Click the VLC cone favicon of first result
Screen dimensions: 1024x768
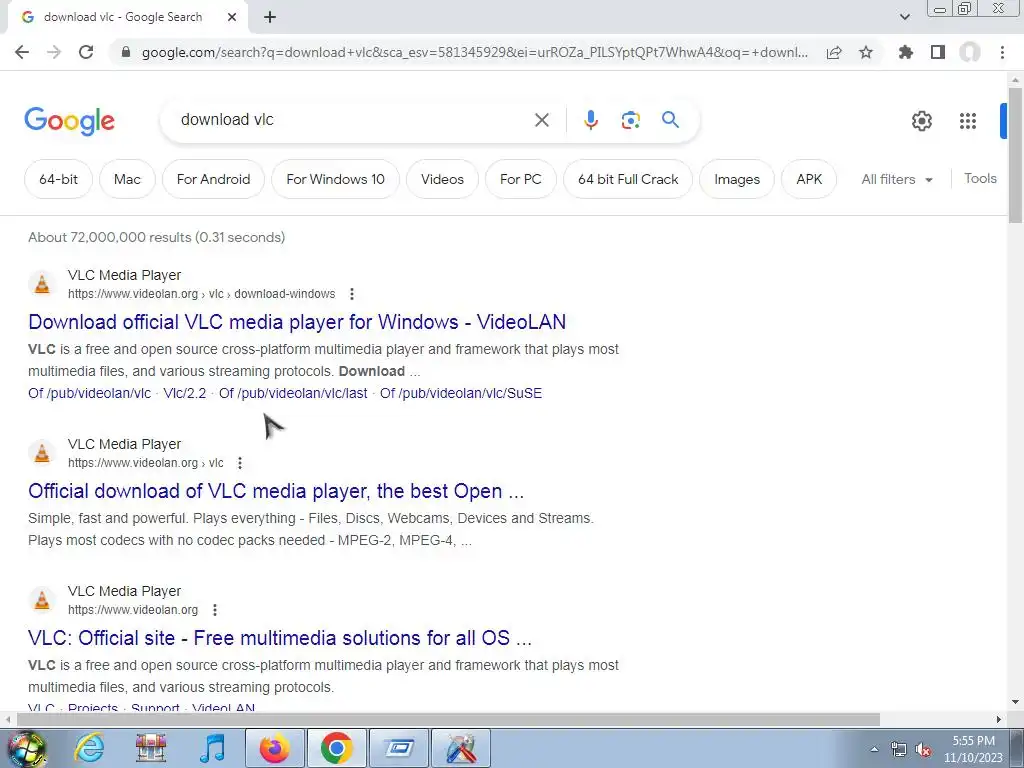coord(42,284)
